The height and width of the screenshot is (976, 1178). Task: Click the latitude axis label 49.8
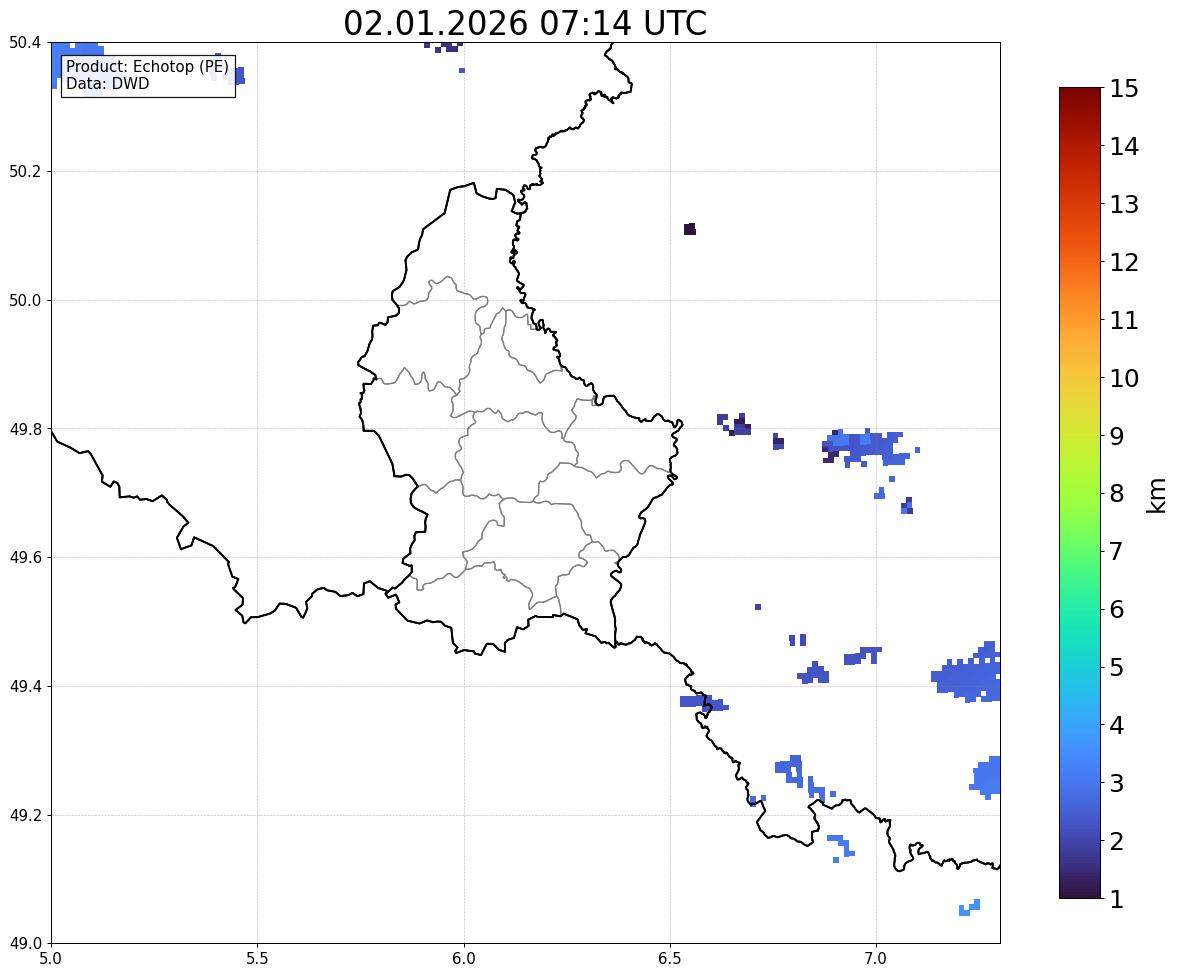(25, 429)
